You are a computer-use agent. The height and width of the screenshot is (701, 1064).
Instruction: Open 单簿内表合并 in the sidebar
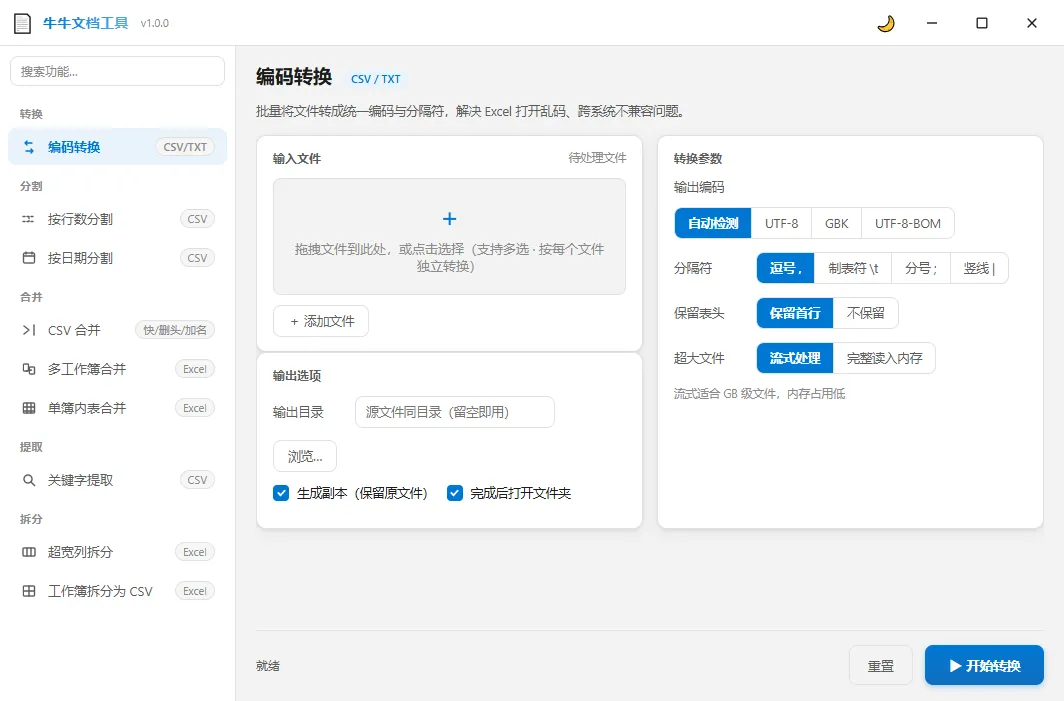117,408
